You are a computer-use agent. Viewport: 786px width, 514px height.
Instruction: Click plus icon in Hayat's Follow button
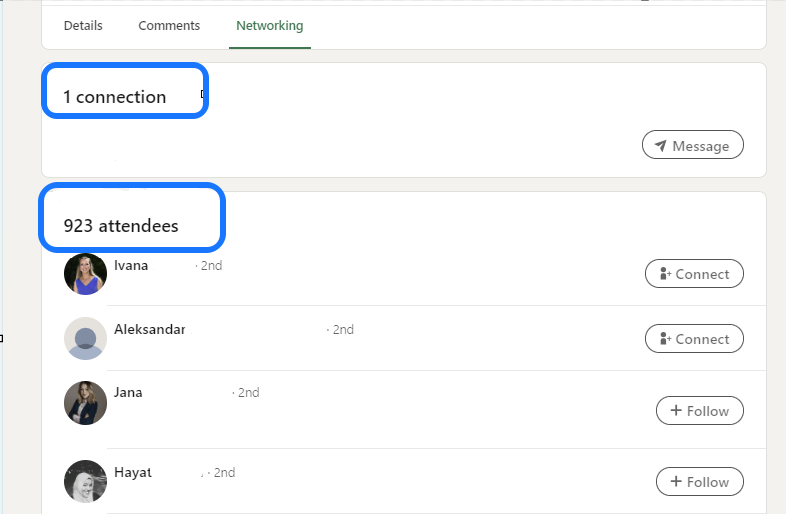[x=676, y=482]
